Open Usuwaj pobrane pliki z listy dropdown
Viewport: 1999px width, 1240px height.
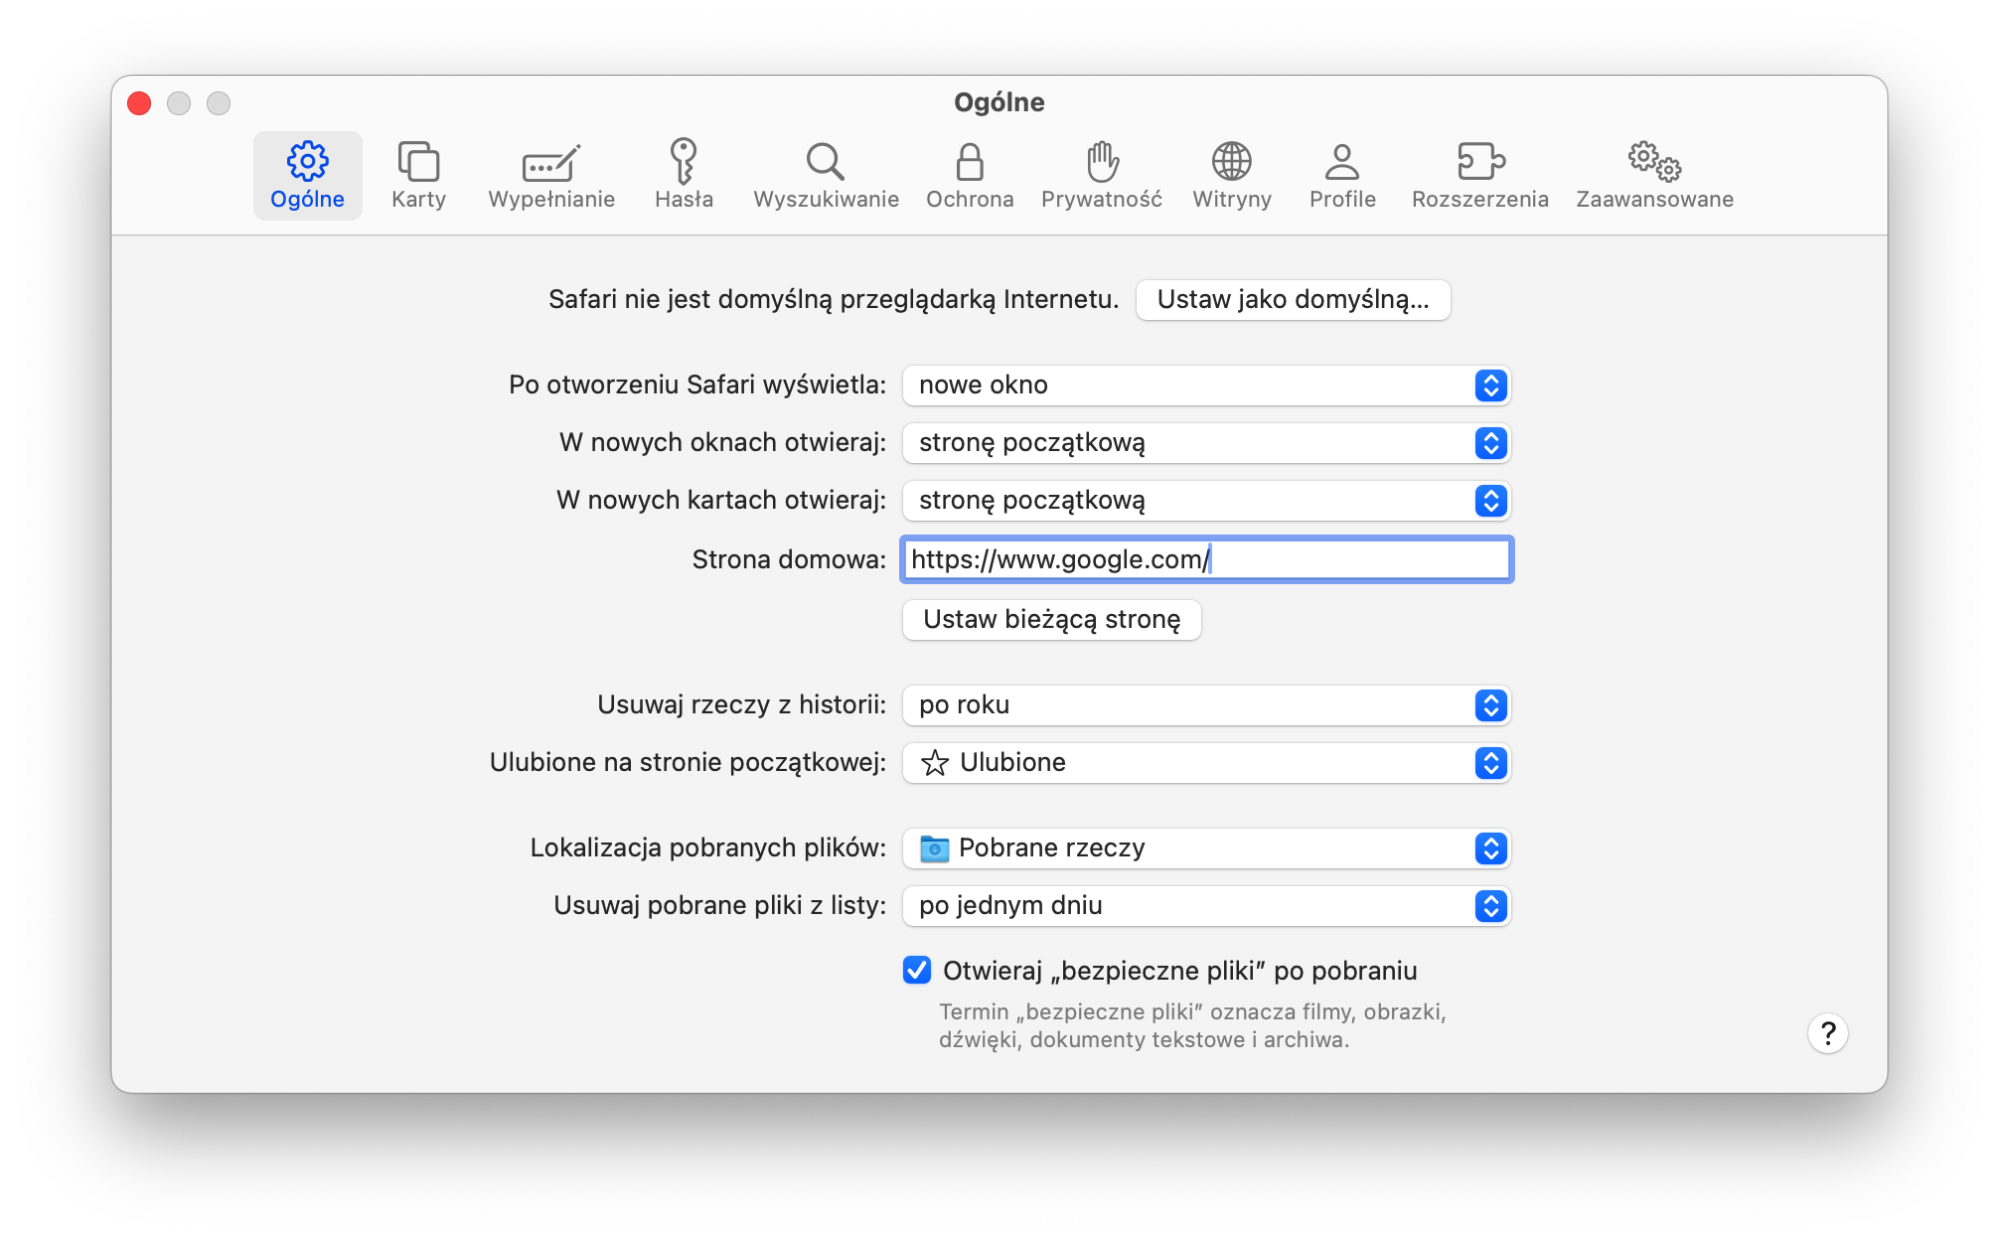coord(1206,906)
